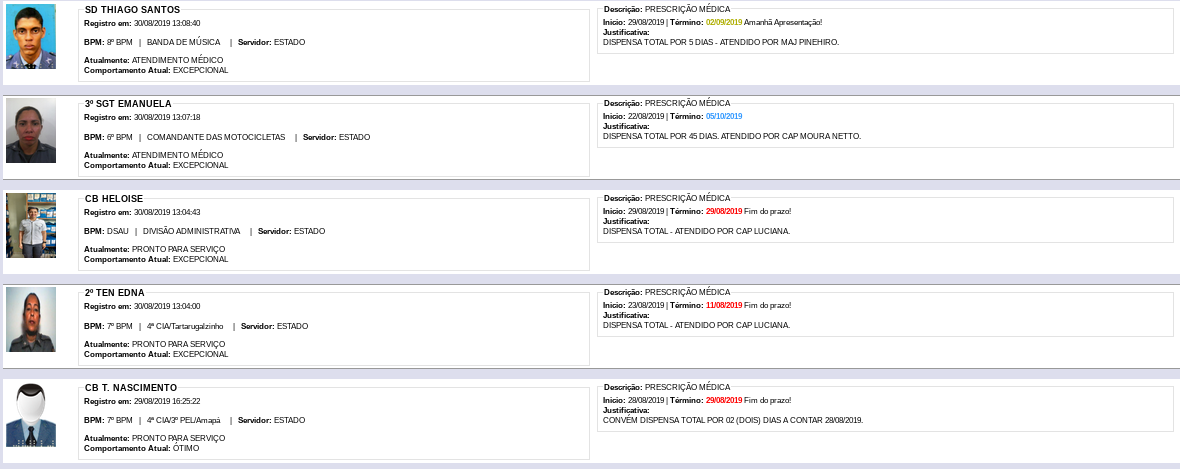Click Heloise's ATENDIDO POR CAP LUCIANA justification
1180x469 pixels.
[x=697, y=231]
